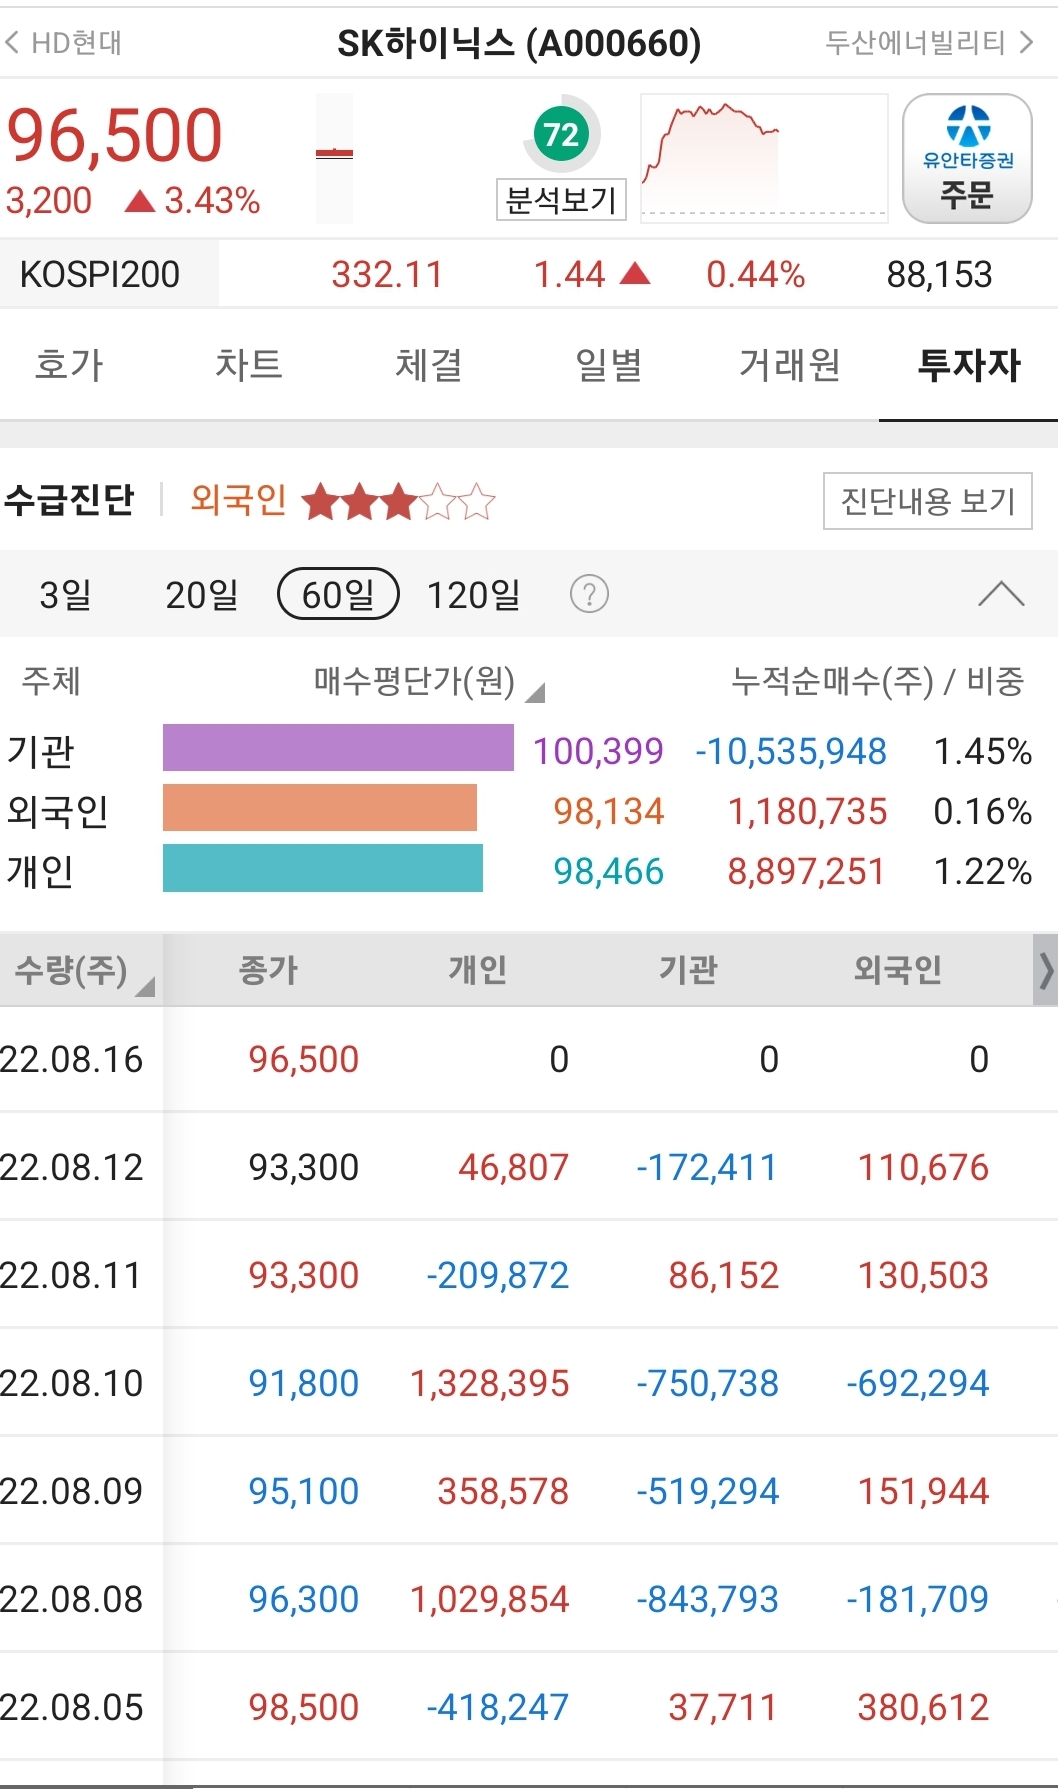Select the 22.08.12 date row
This screenshot has width=1058, height=1789.
pos(529,1167)
